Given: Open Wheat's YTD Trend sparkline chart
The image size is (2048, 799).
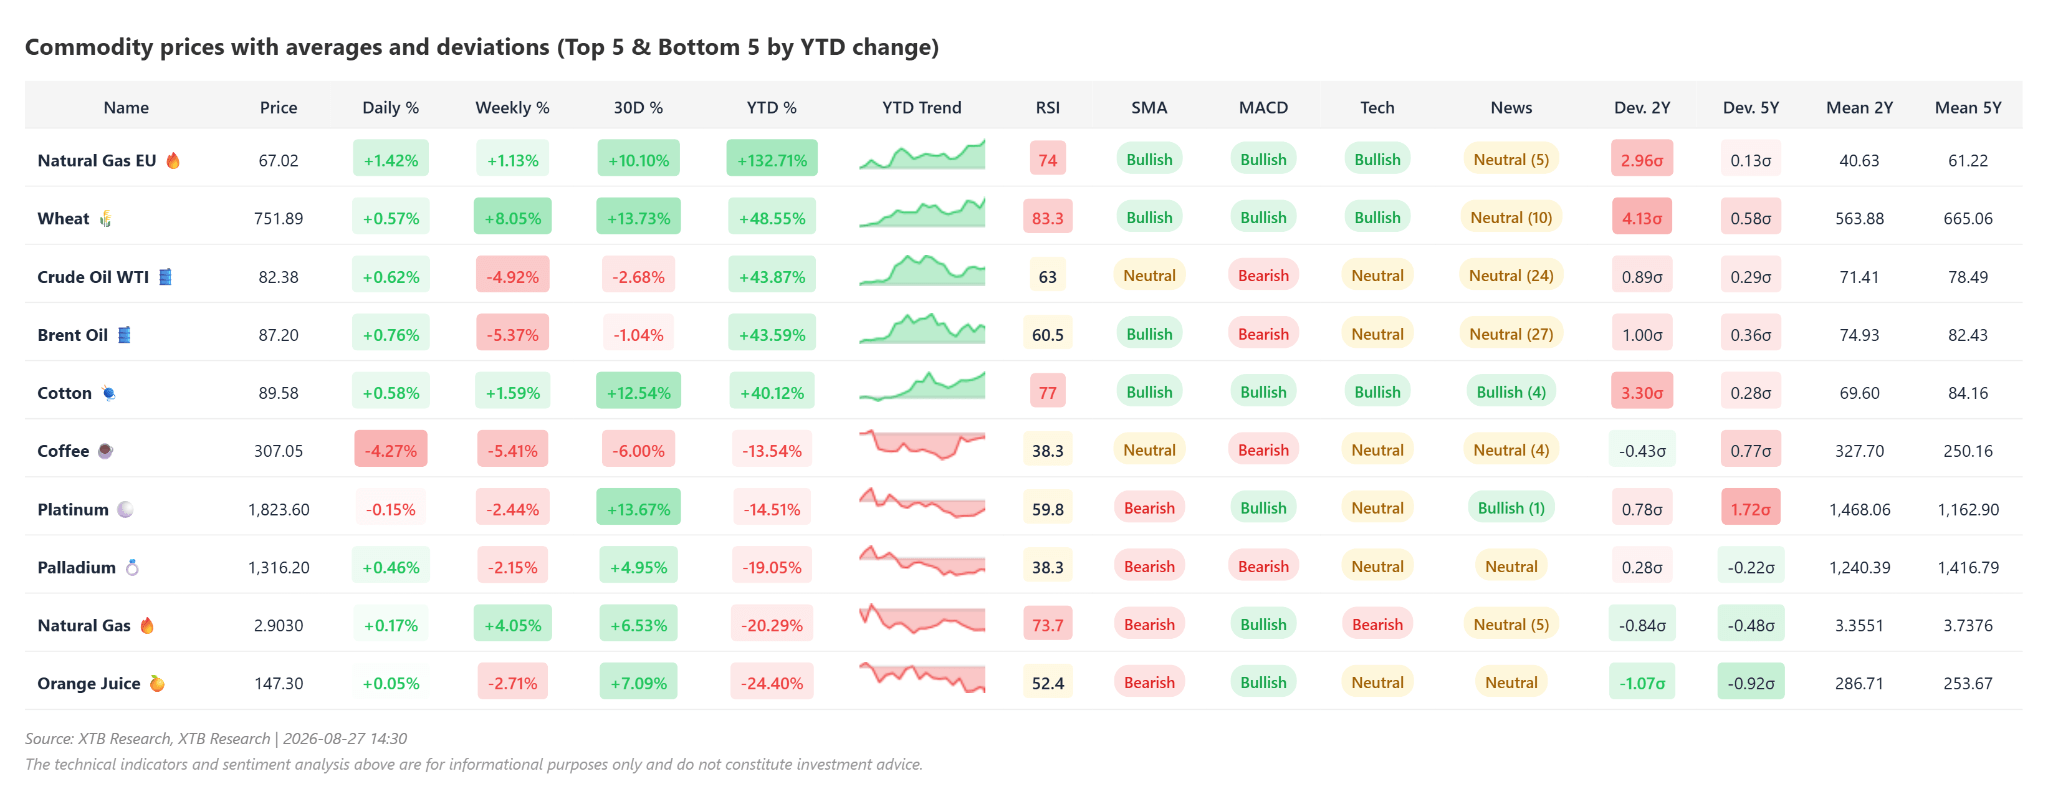Looking at the screenshot, I should click(x=922, y=214).
